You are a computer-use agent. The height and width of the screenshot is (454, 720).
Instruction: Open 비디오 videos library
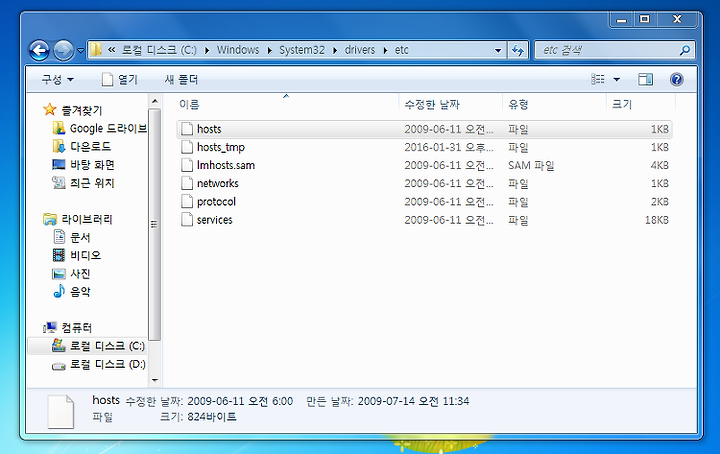click(85, 255)
